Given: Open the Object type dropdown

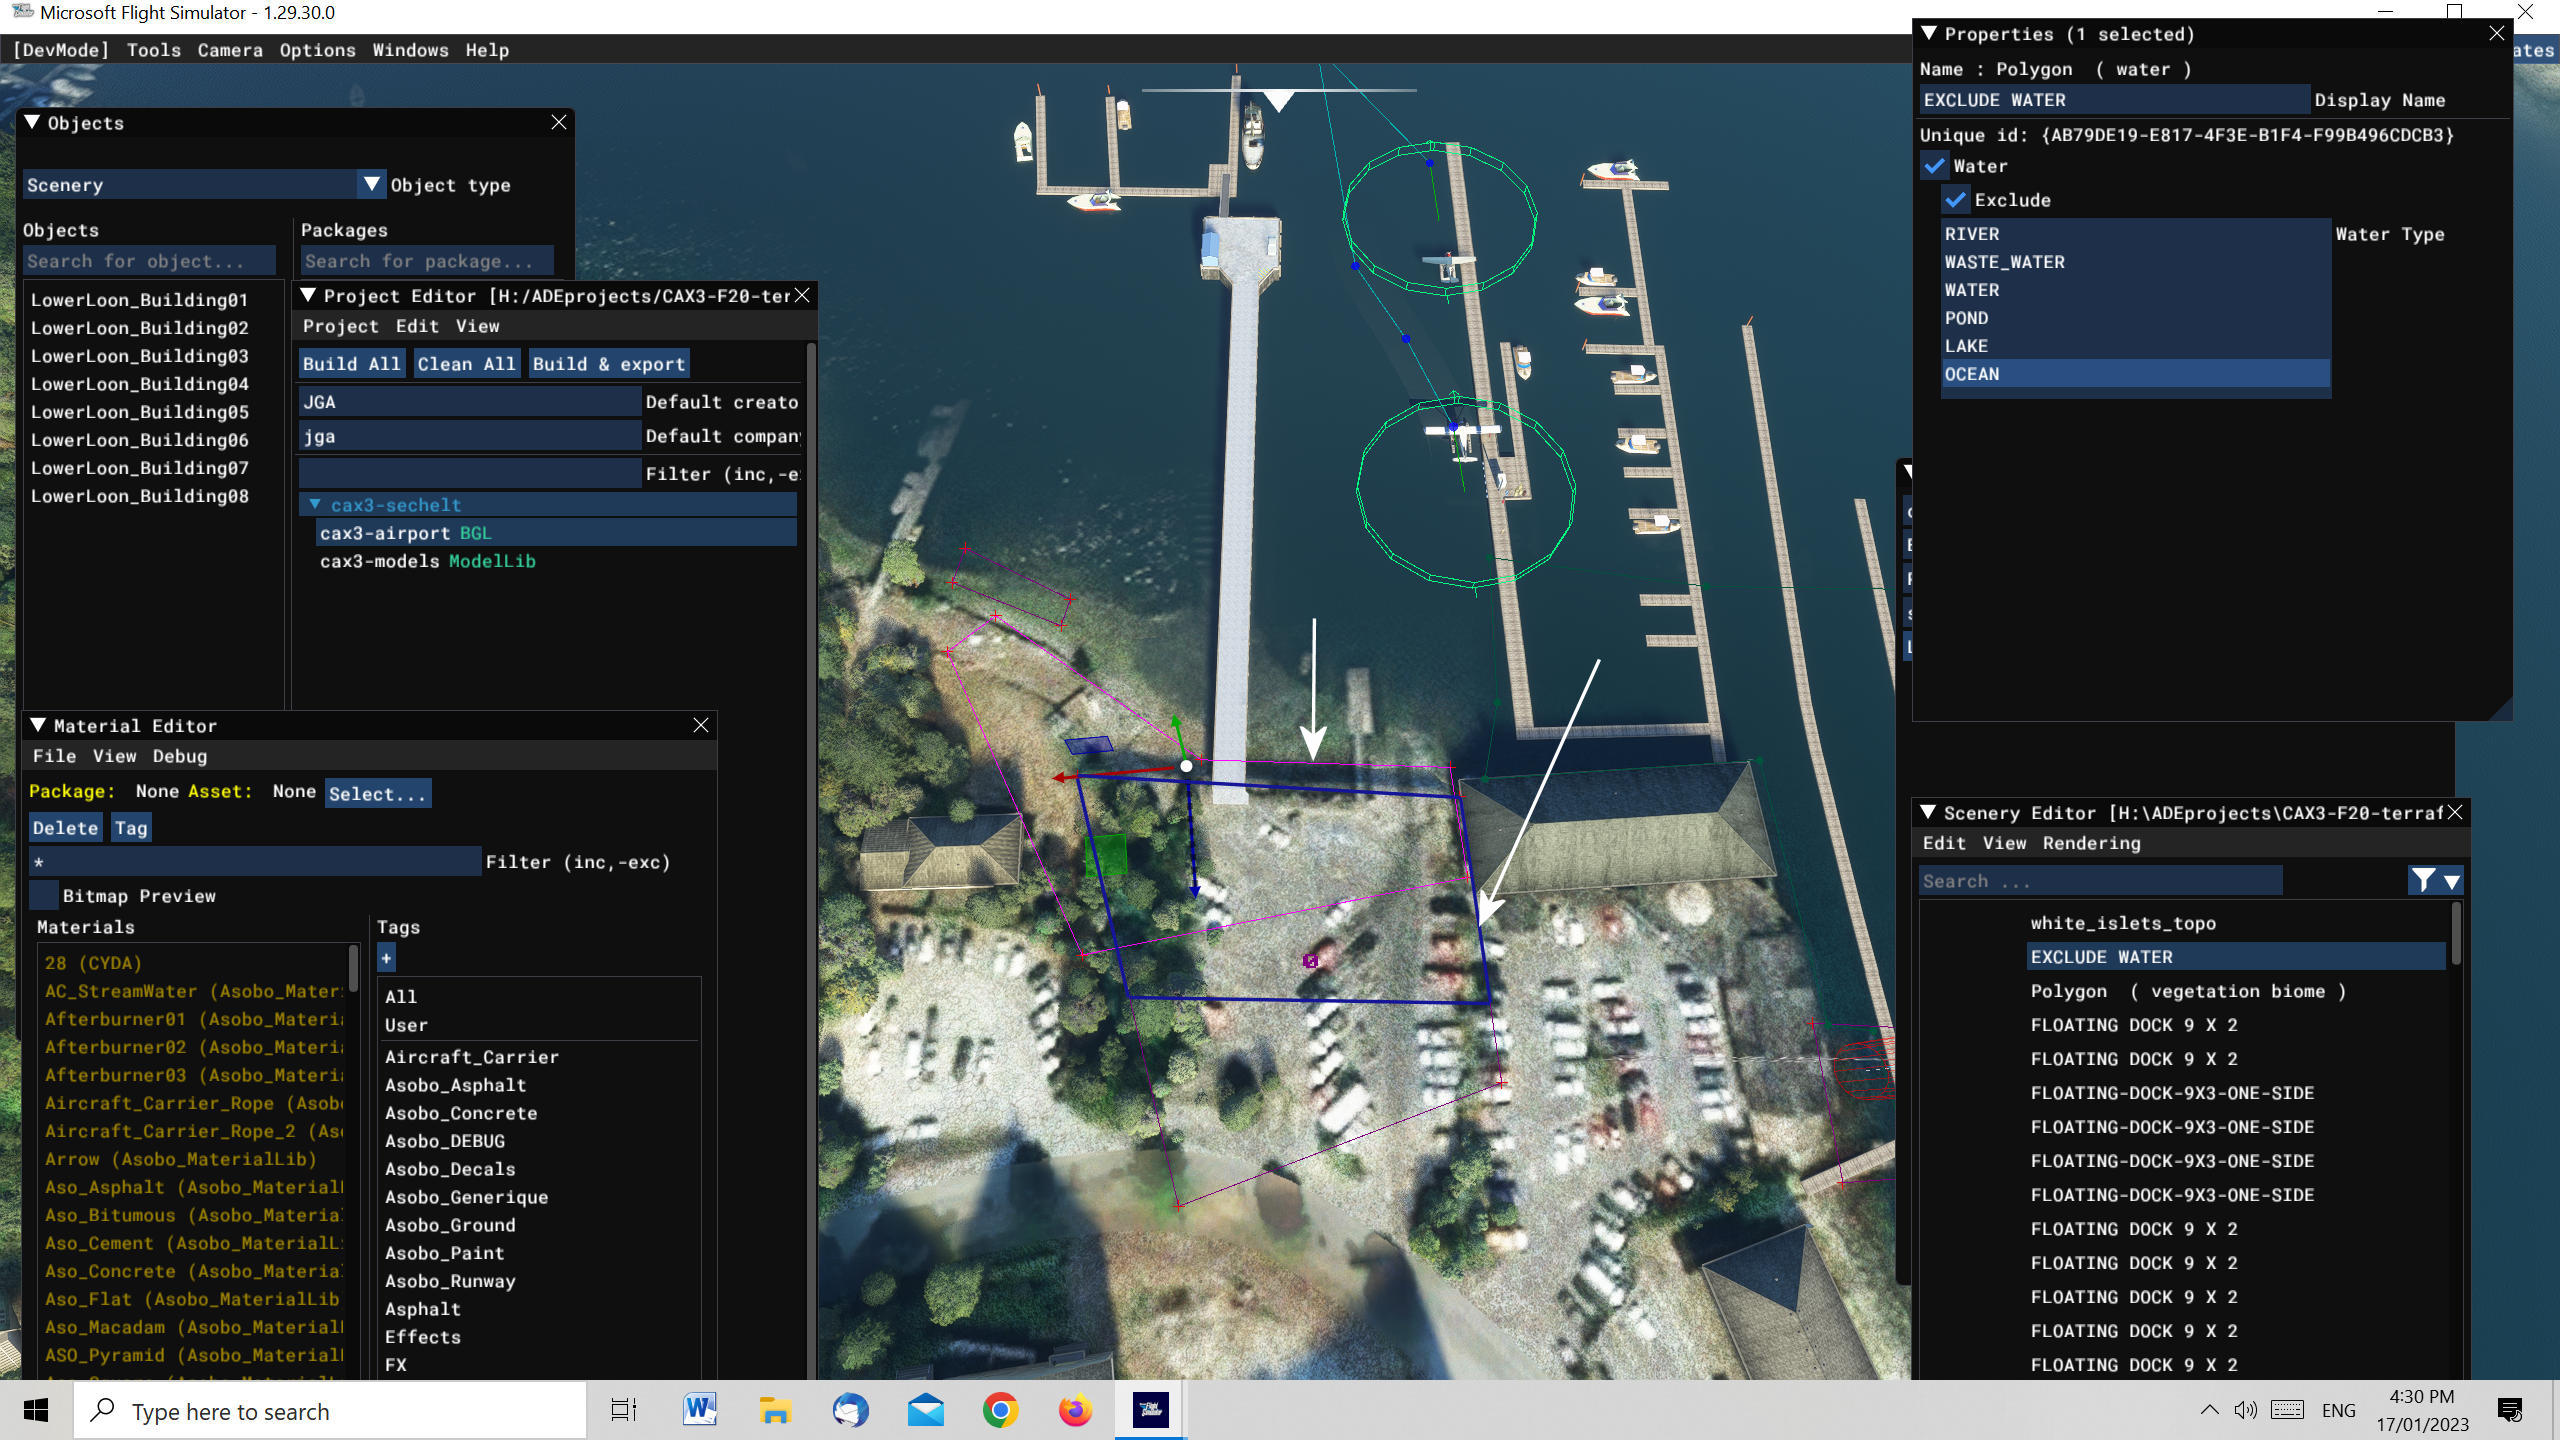Looking at the screenshot, I should point(371,184).
